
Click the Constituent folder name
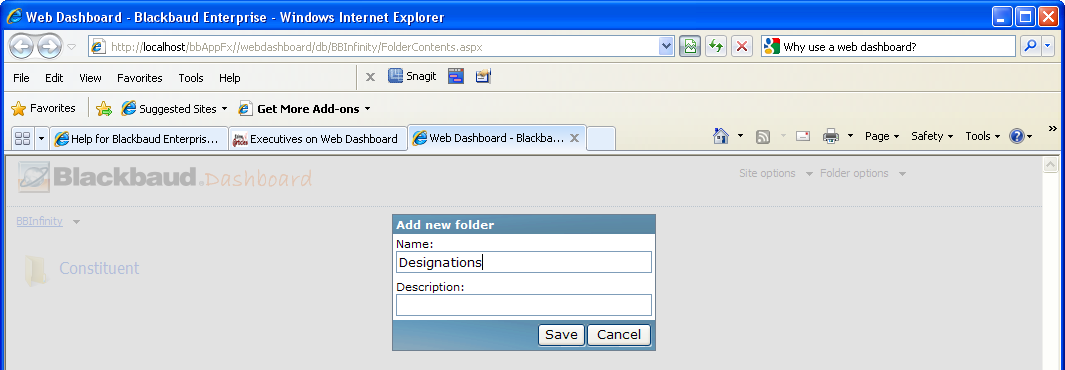pos(99,268)
